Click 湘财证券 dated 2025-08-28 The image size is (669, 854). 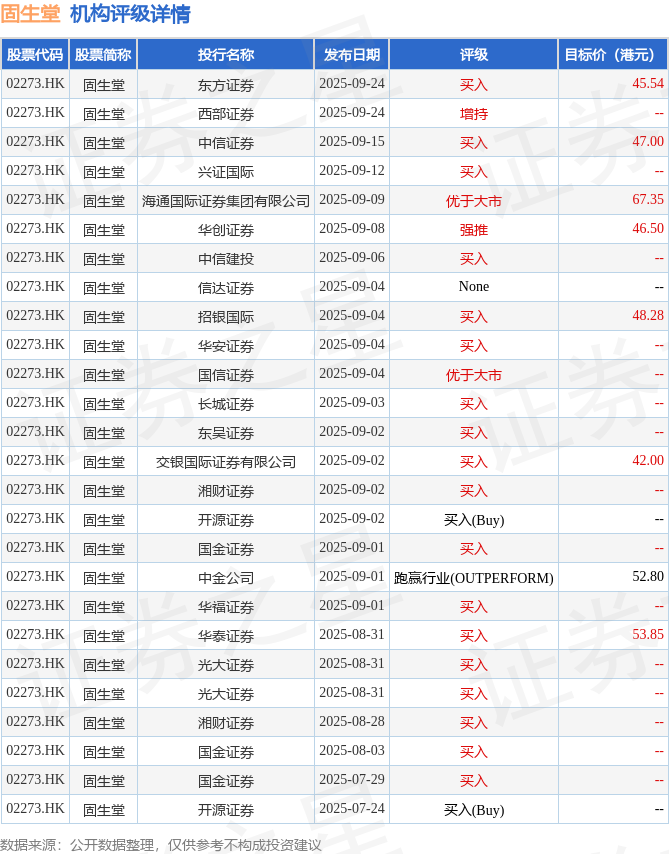coord(226,722)
